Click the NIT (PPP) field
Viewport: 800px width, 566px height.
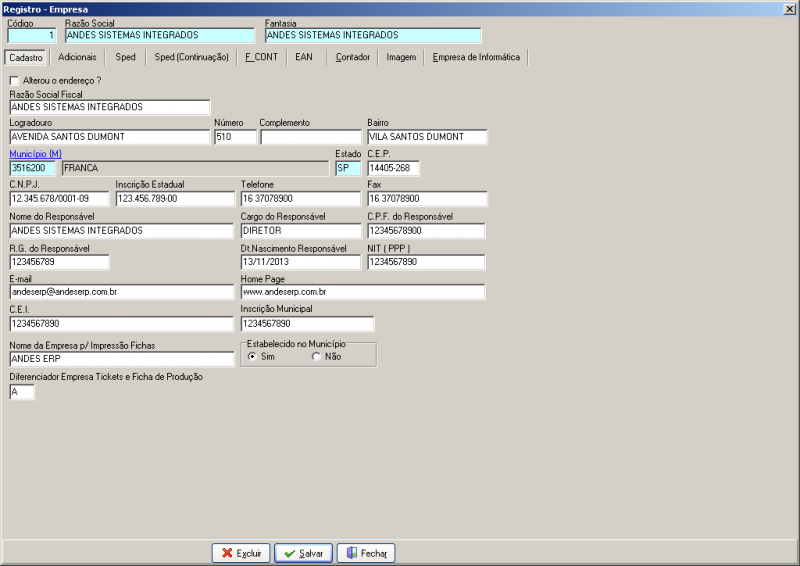pyautogui.click(x=426, y=262)
